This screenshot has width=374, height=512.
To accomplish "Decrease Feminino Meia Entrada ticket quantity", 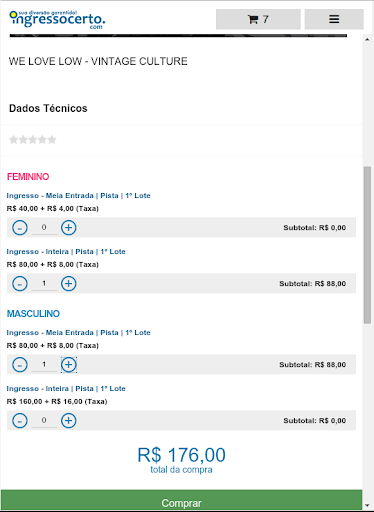I will pyautogui.click(x=20, y=228).
